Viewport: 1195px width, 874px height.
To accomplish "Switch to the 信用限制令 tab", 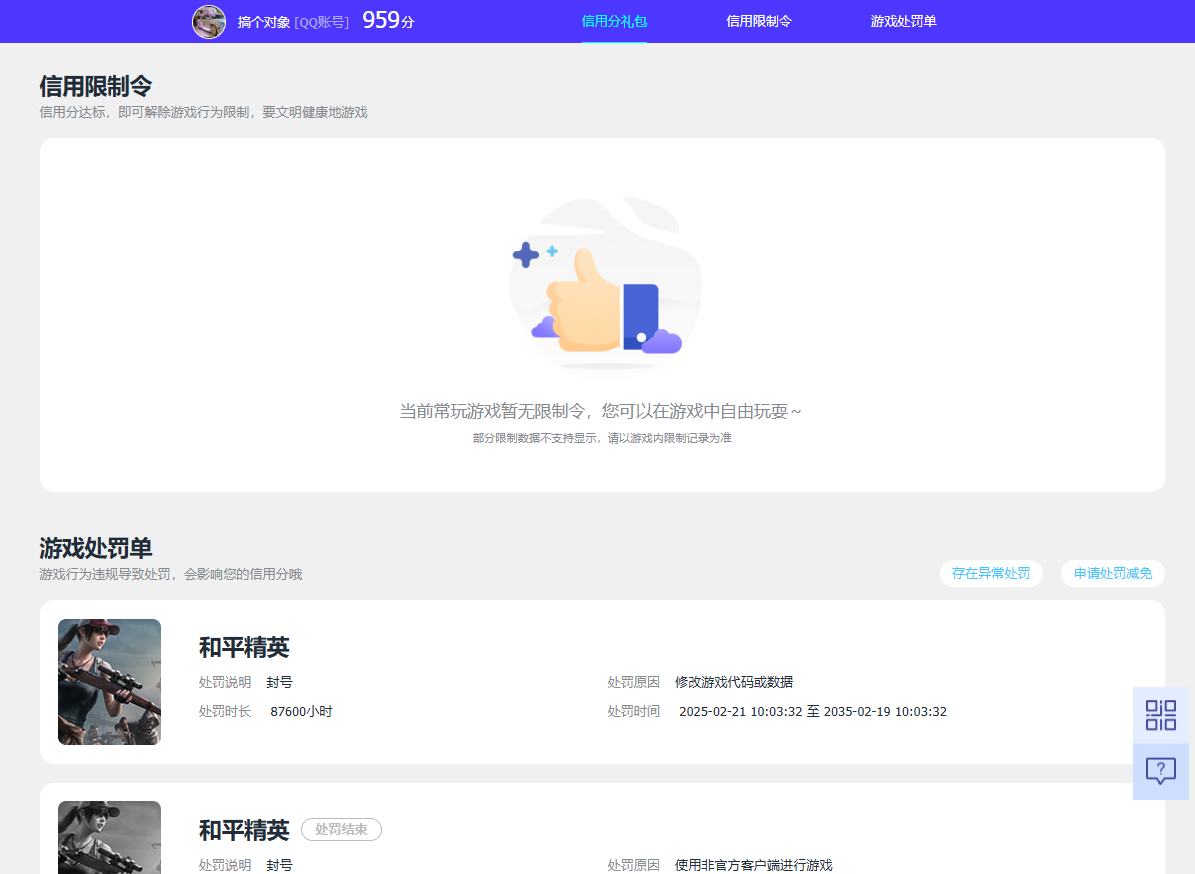I will click(760, 21).
